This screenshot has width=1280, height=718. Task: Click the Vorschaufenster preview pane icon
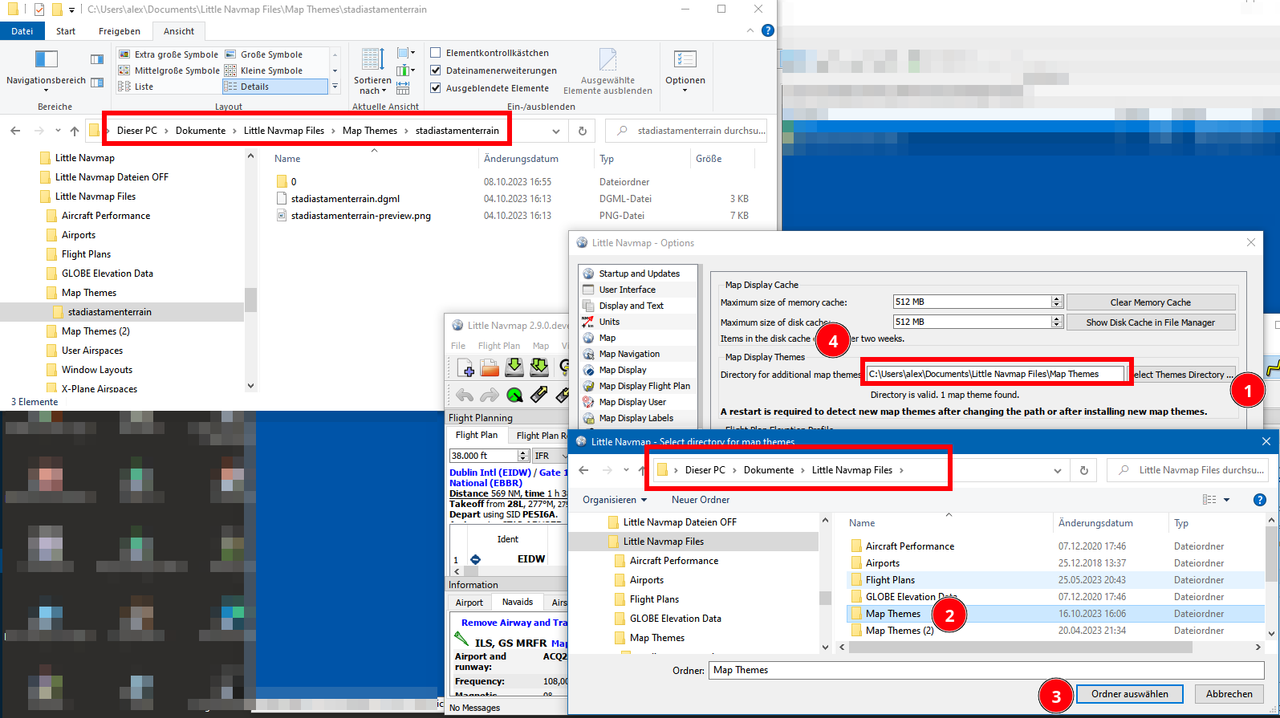point(97,60)
